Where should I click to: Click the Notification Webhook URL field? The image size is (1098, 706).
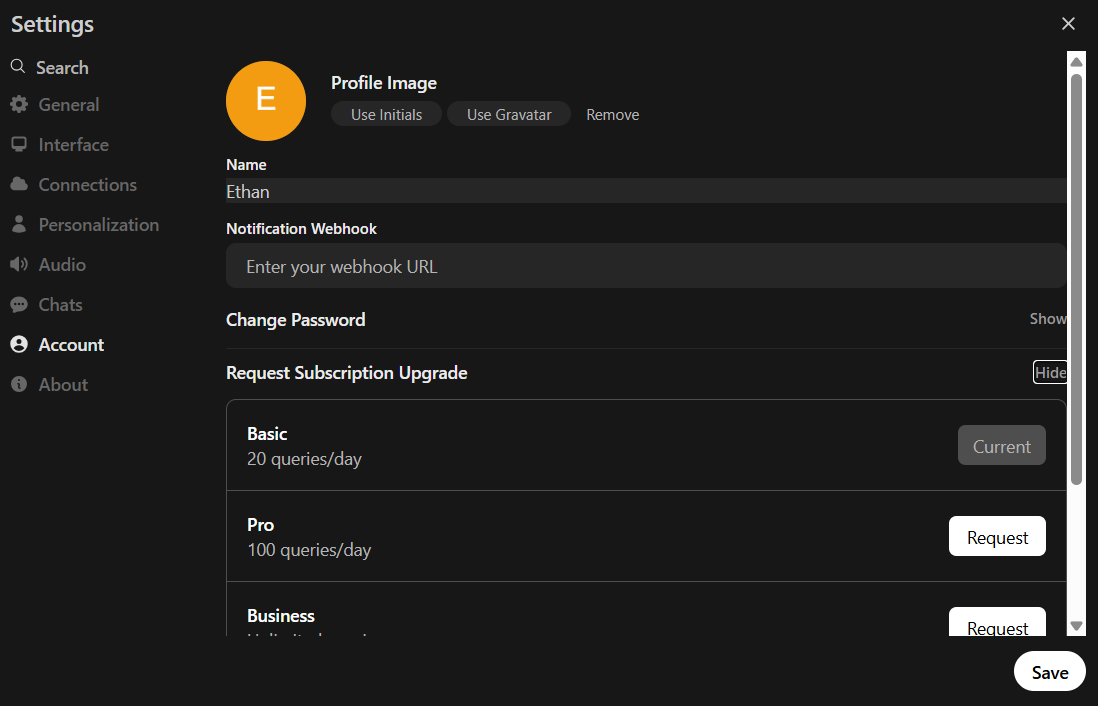click(645, 267)
